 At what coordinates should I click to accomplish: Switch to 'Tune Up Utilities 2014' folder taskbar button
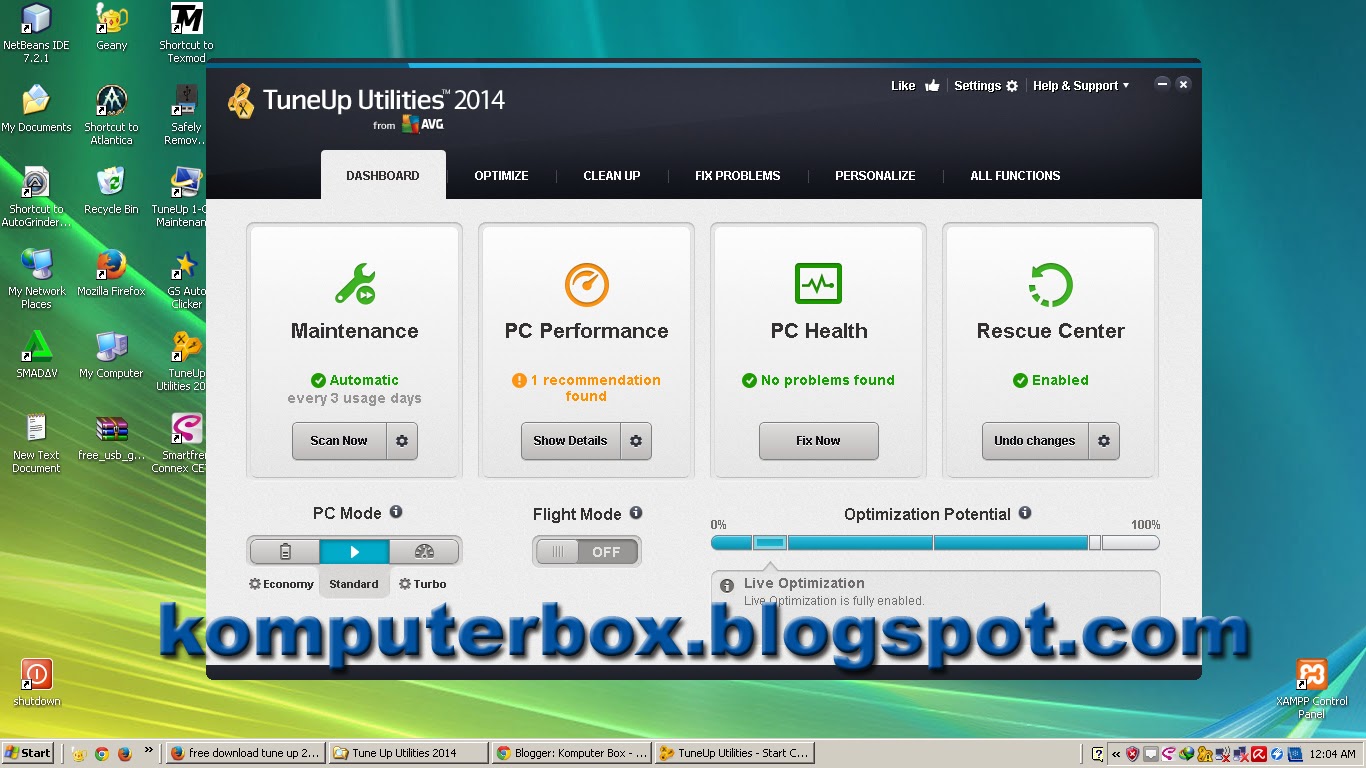coord(409,754)
